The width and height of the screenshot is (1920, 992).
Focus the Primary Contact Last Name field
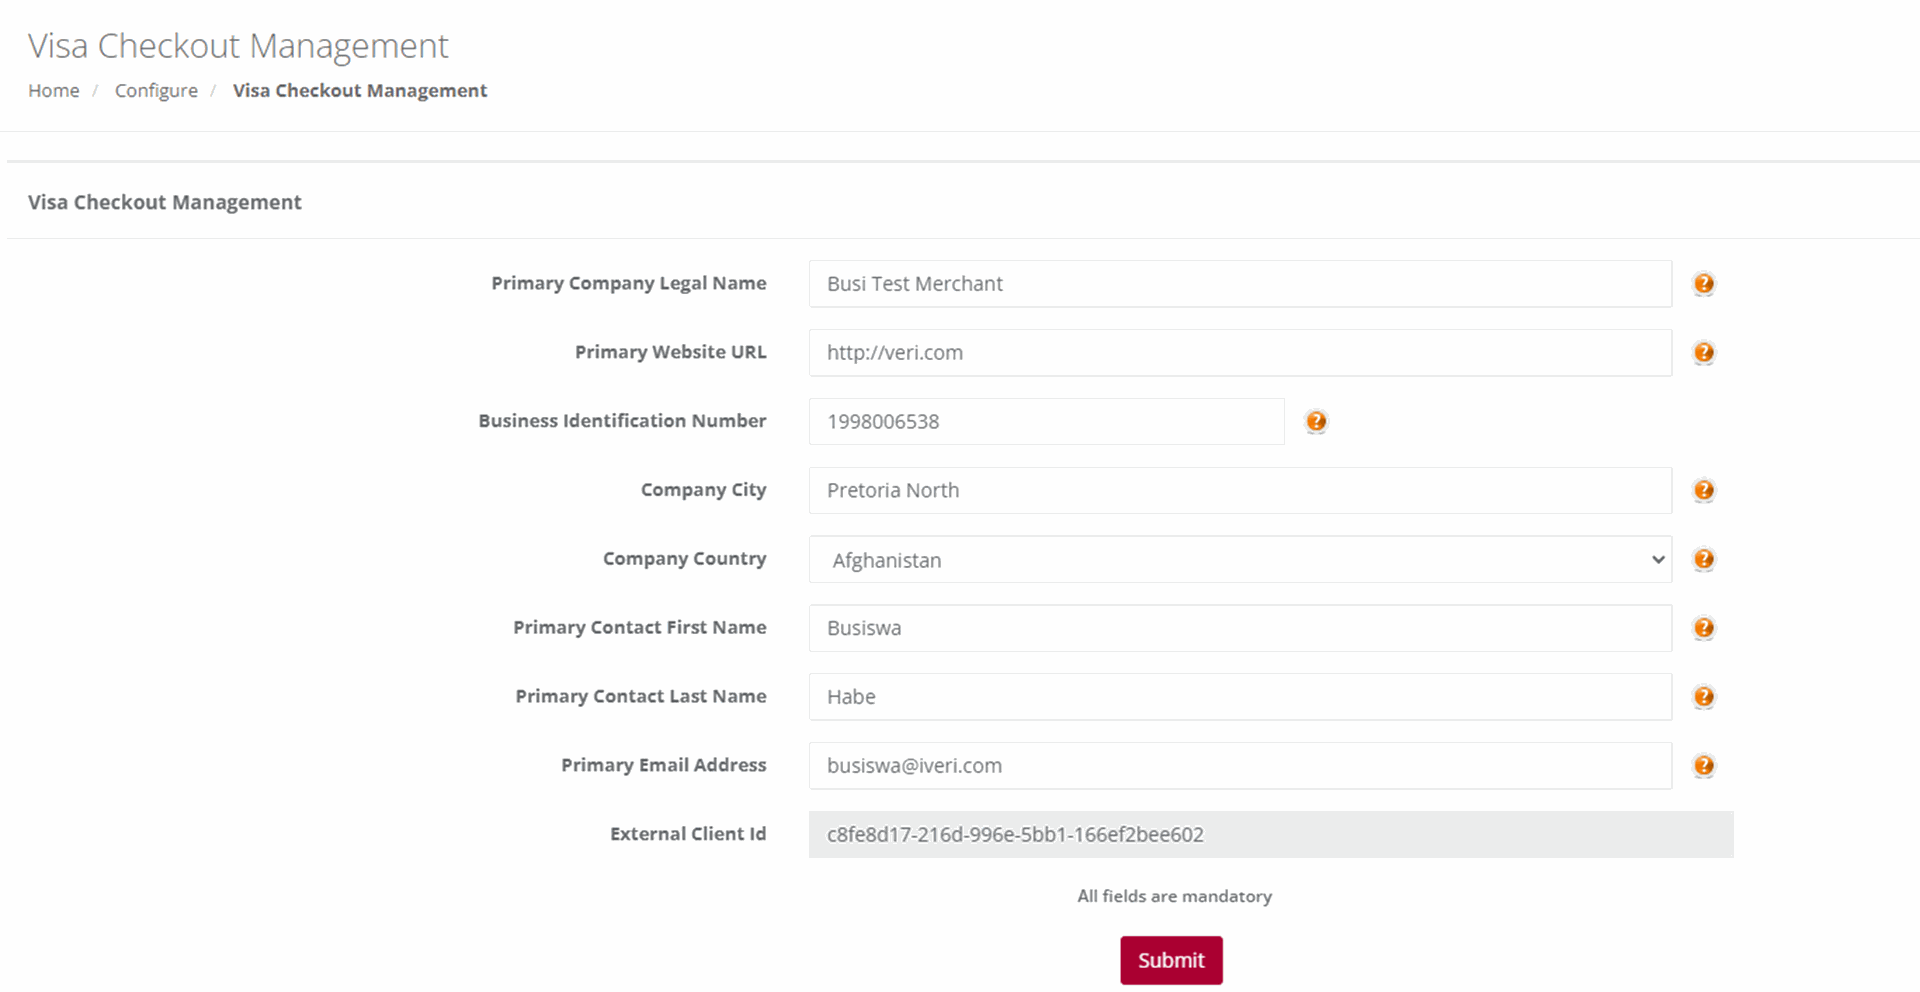[x=1240, y=697]
